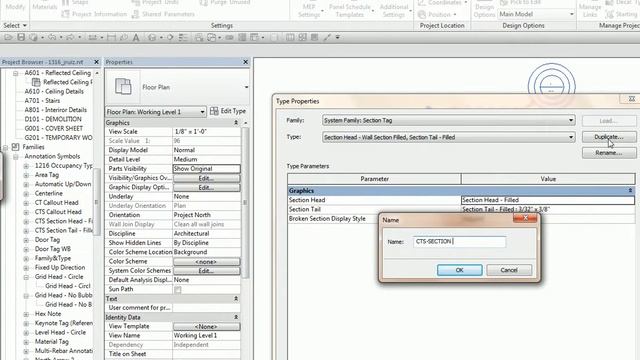Collapse the Graphics group in Type Parameters
640x360 pixels.
630,191
